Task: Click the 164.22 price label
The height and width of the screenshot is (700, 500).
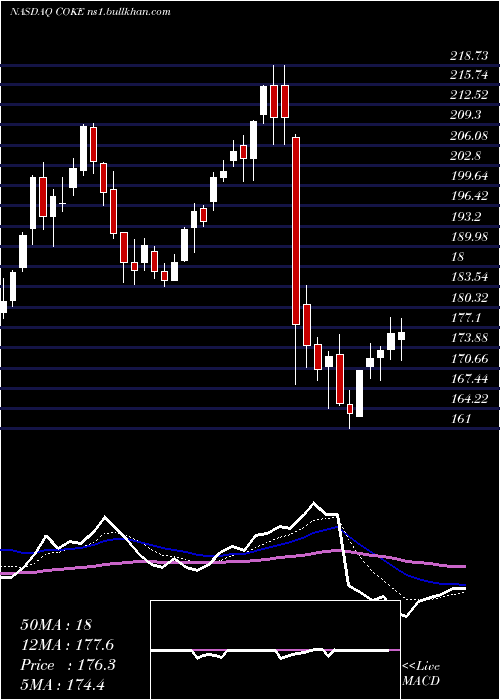Action: 469,398
